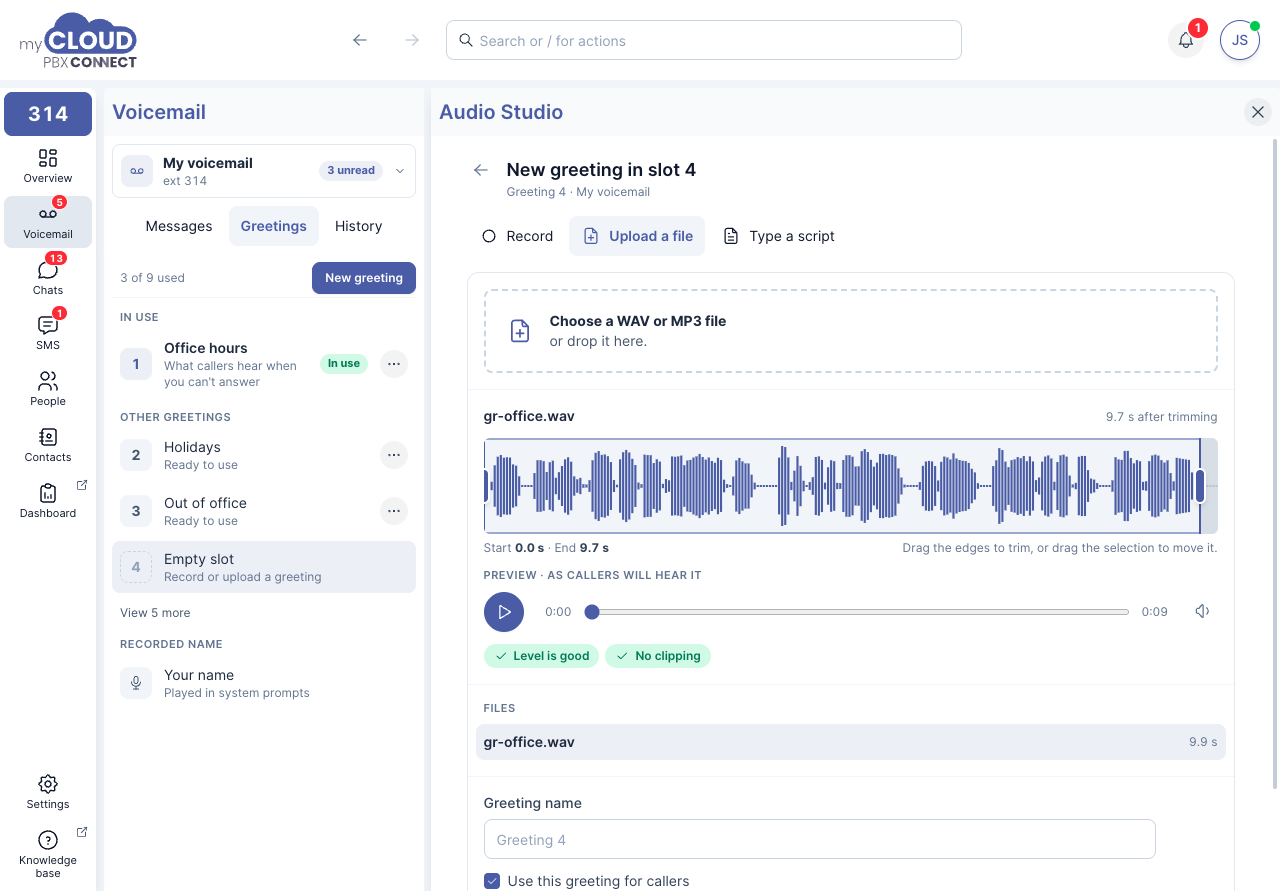
Task: Open options menu for Out of office greeting
Action: 394,511
